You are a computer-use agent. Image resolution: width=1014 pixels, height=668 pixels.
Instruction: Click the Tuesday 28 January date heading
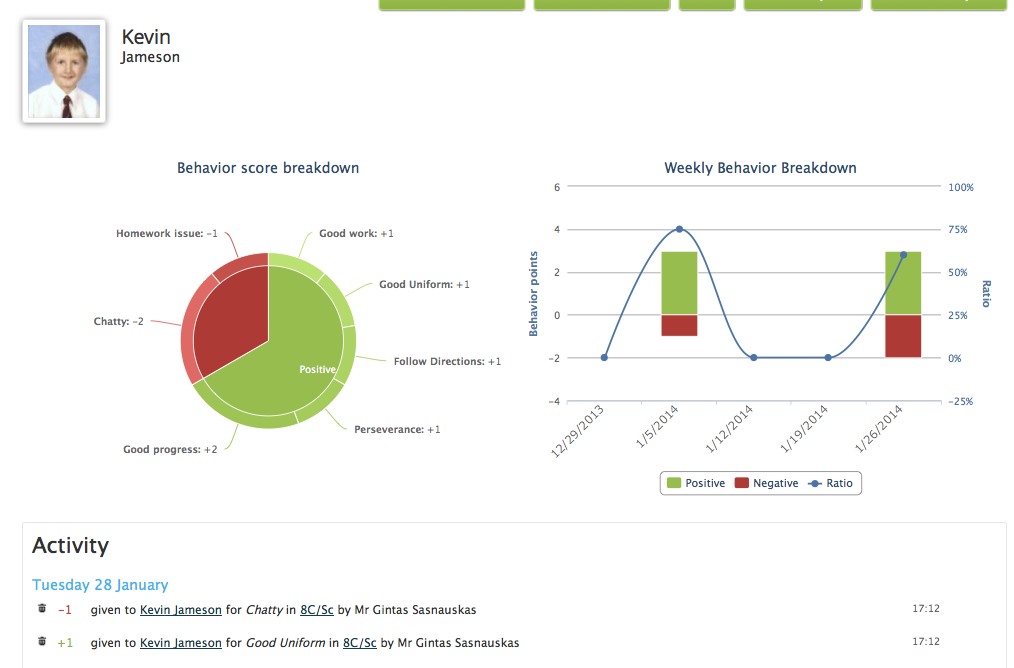[100, 585]
